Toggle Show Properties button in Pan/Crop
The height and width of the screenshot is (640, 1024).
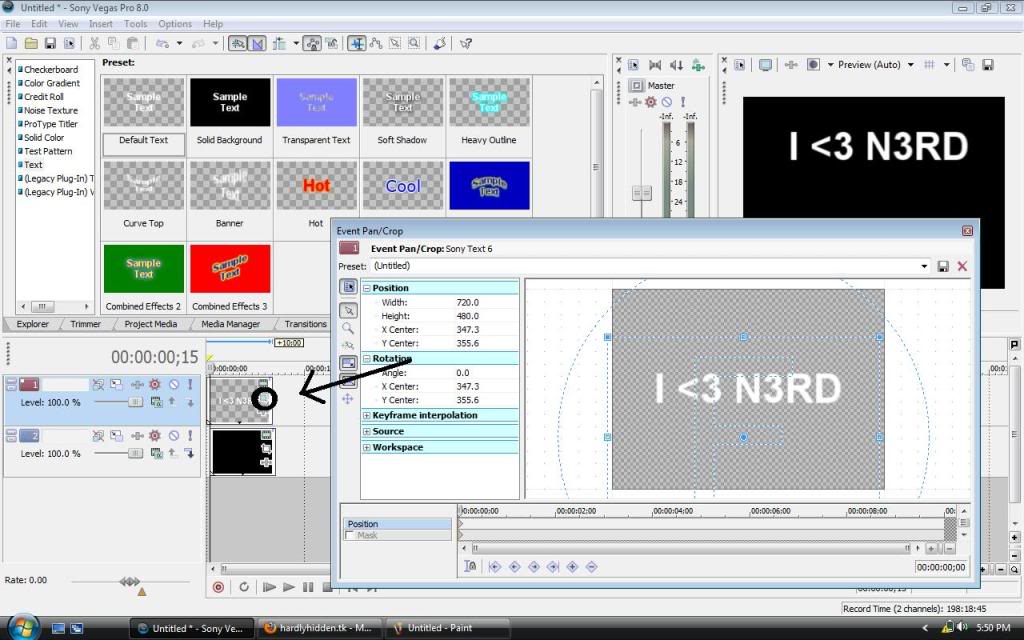pos(348,287)
